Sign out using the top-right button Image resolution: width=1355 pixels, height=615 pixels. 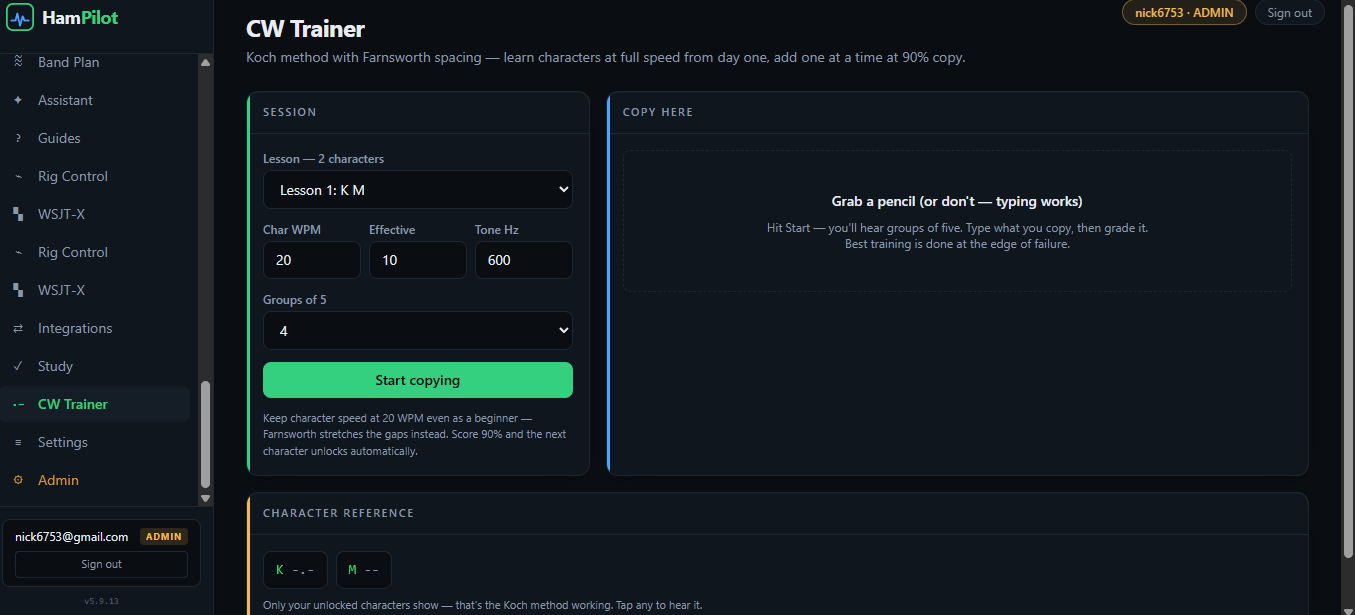coord(1290,13)
